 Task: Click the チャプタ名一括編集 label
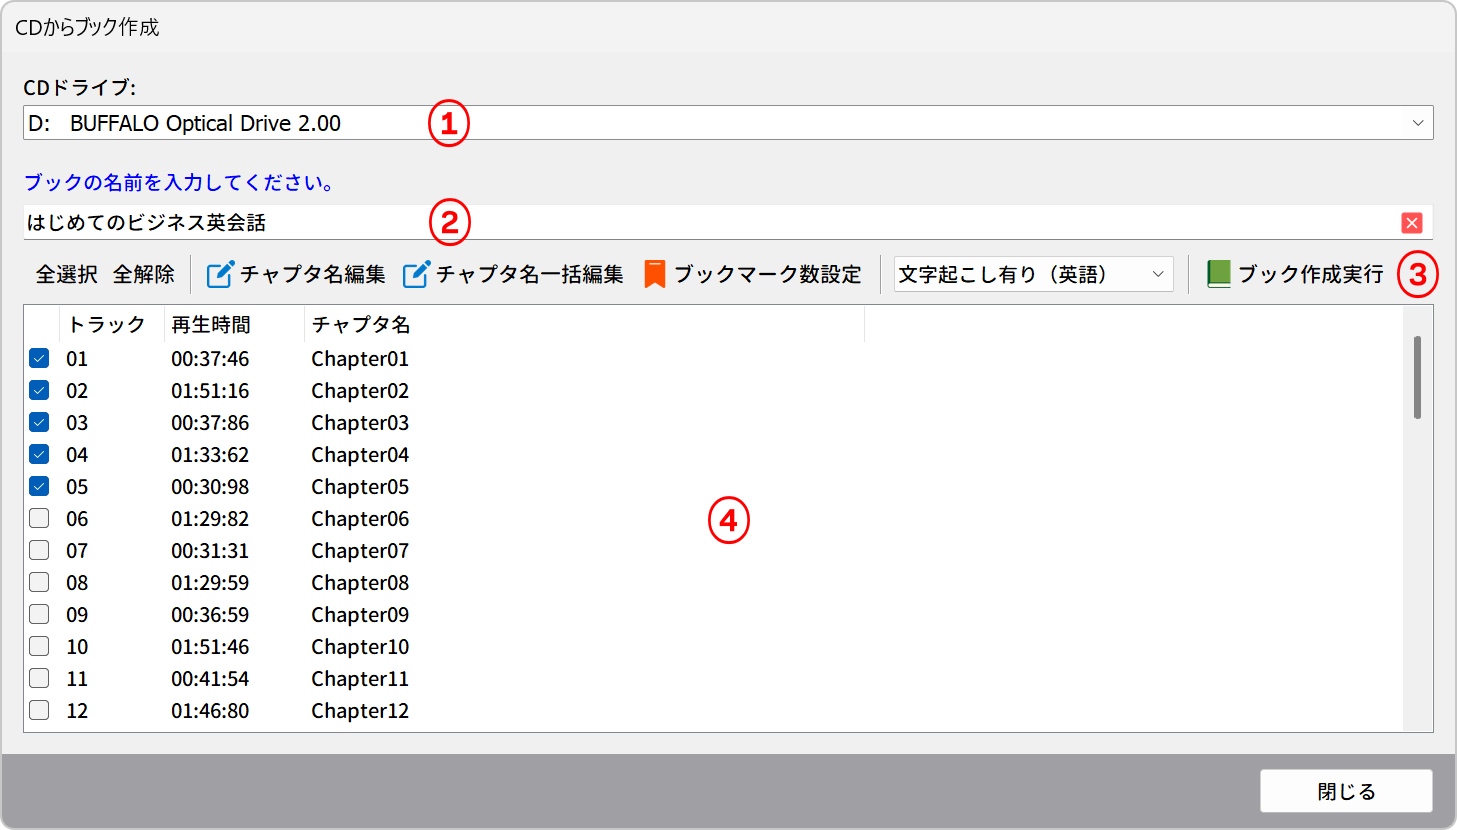530,274
